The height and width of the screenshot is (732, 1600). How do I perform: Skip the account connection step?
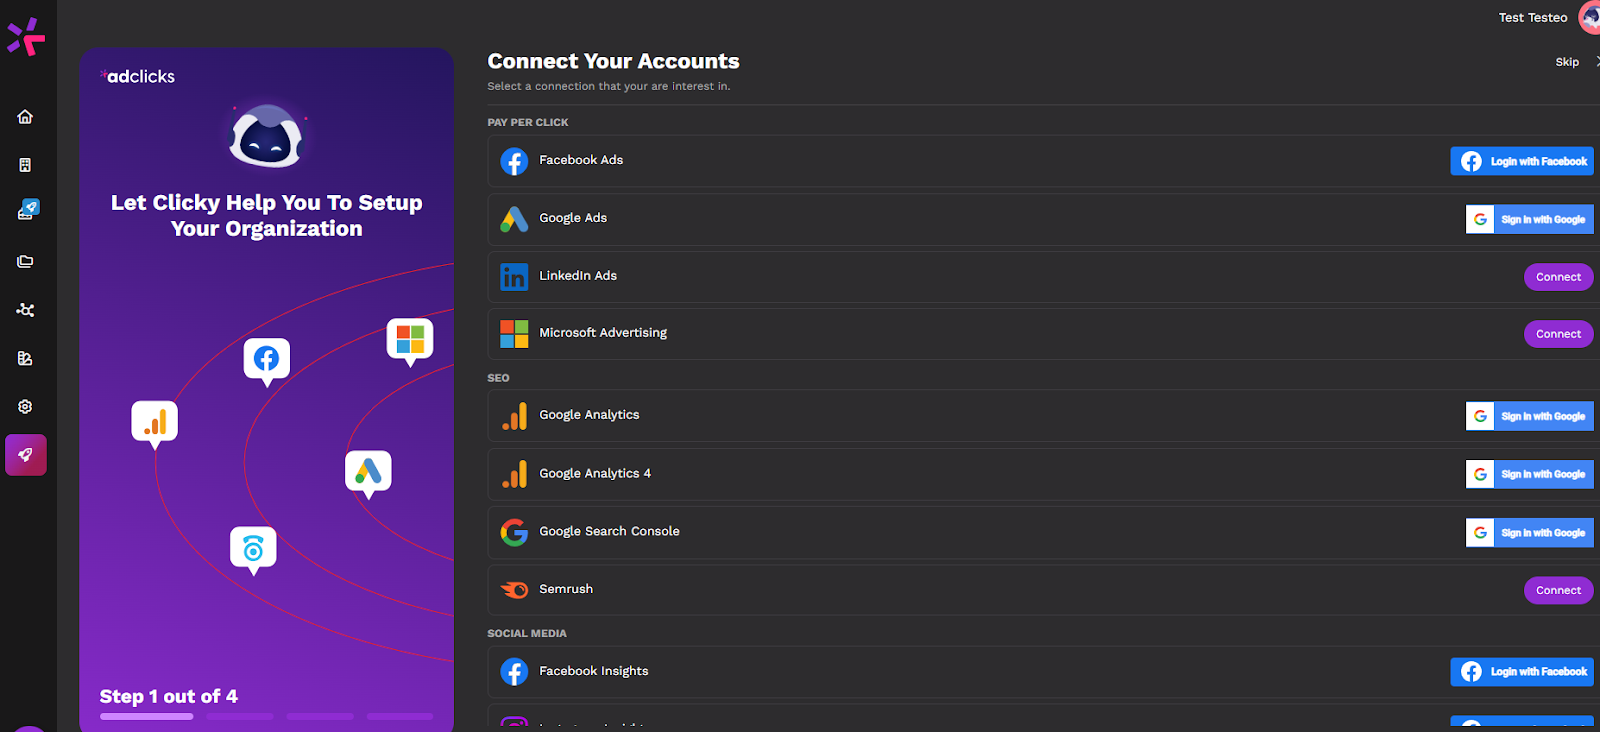[x=1566, y=62]
